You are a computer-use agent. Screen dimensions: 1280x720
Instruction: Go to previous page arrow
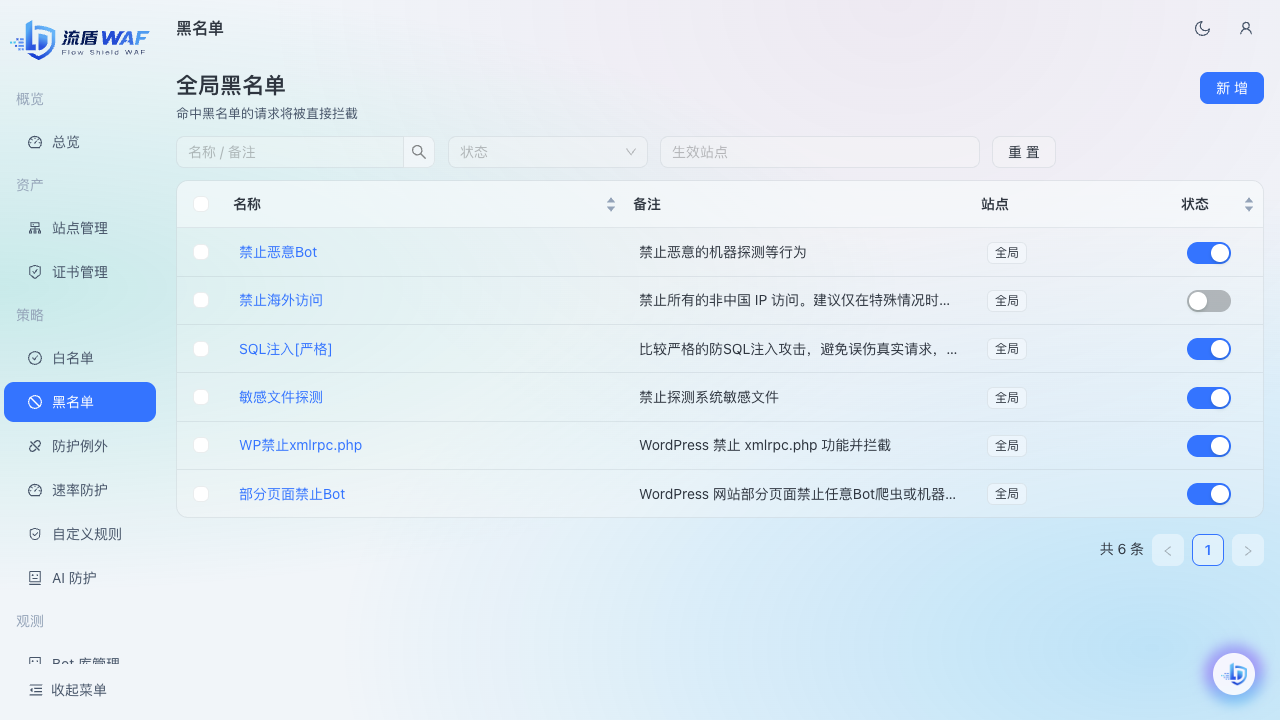tap(1168, 550)
